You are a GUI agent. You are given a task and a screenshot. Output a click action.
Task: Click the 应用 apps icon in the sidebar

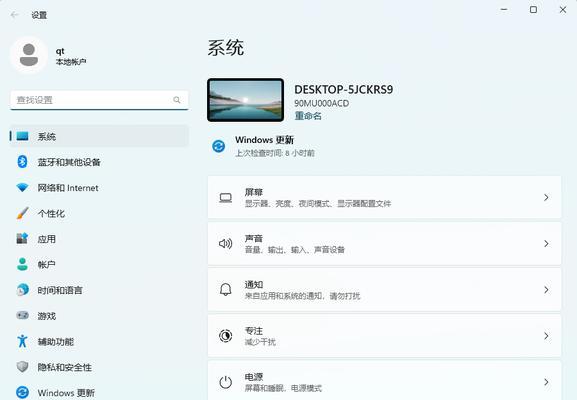(x=22, y=239)
